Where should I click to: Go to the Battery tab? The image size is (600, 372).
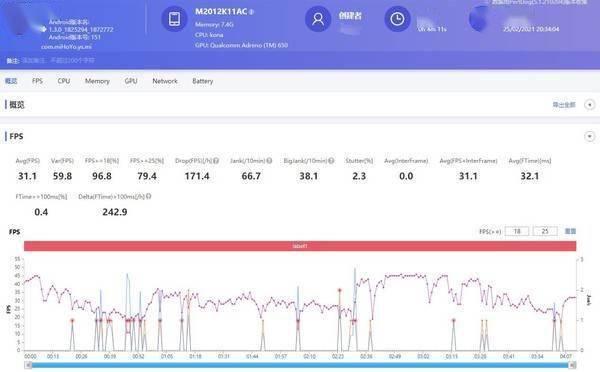tap(202, 81)
